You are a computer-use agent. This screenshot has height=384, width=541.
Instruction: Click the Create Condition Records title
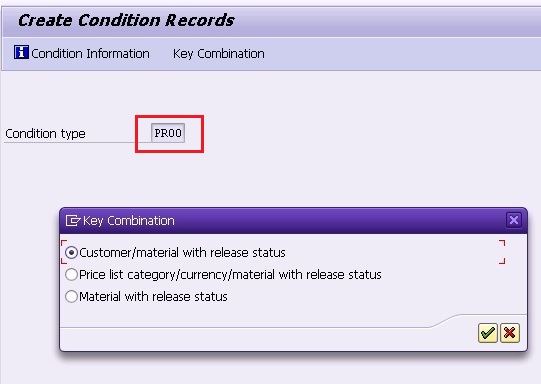[126, 20]
